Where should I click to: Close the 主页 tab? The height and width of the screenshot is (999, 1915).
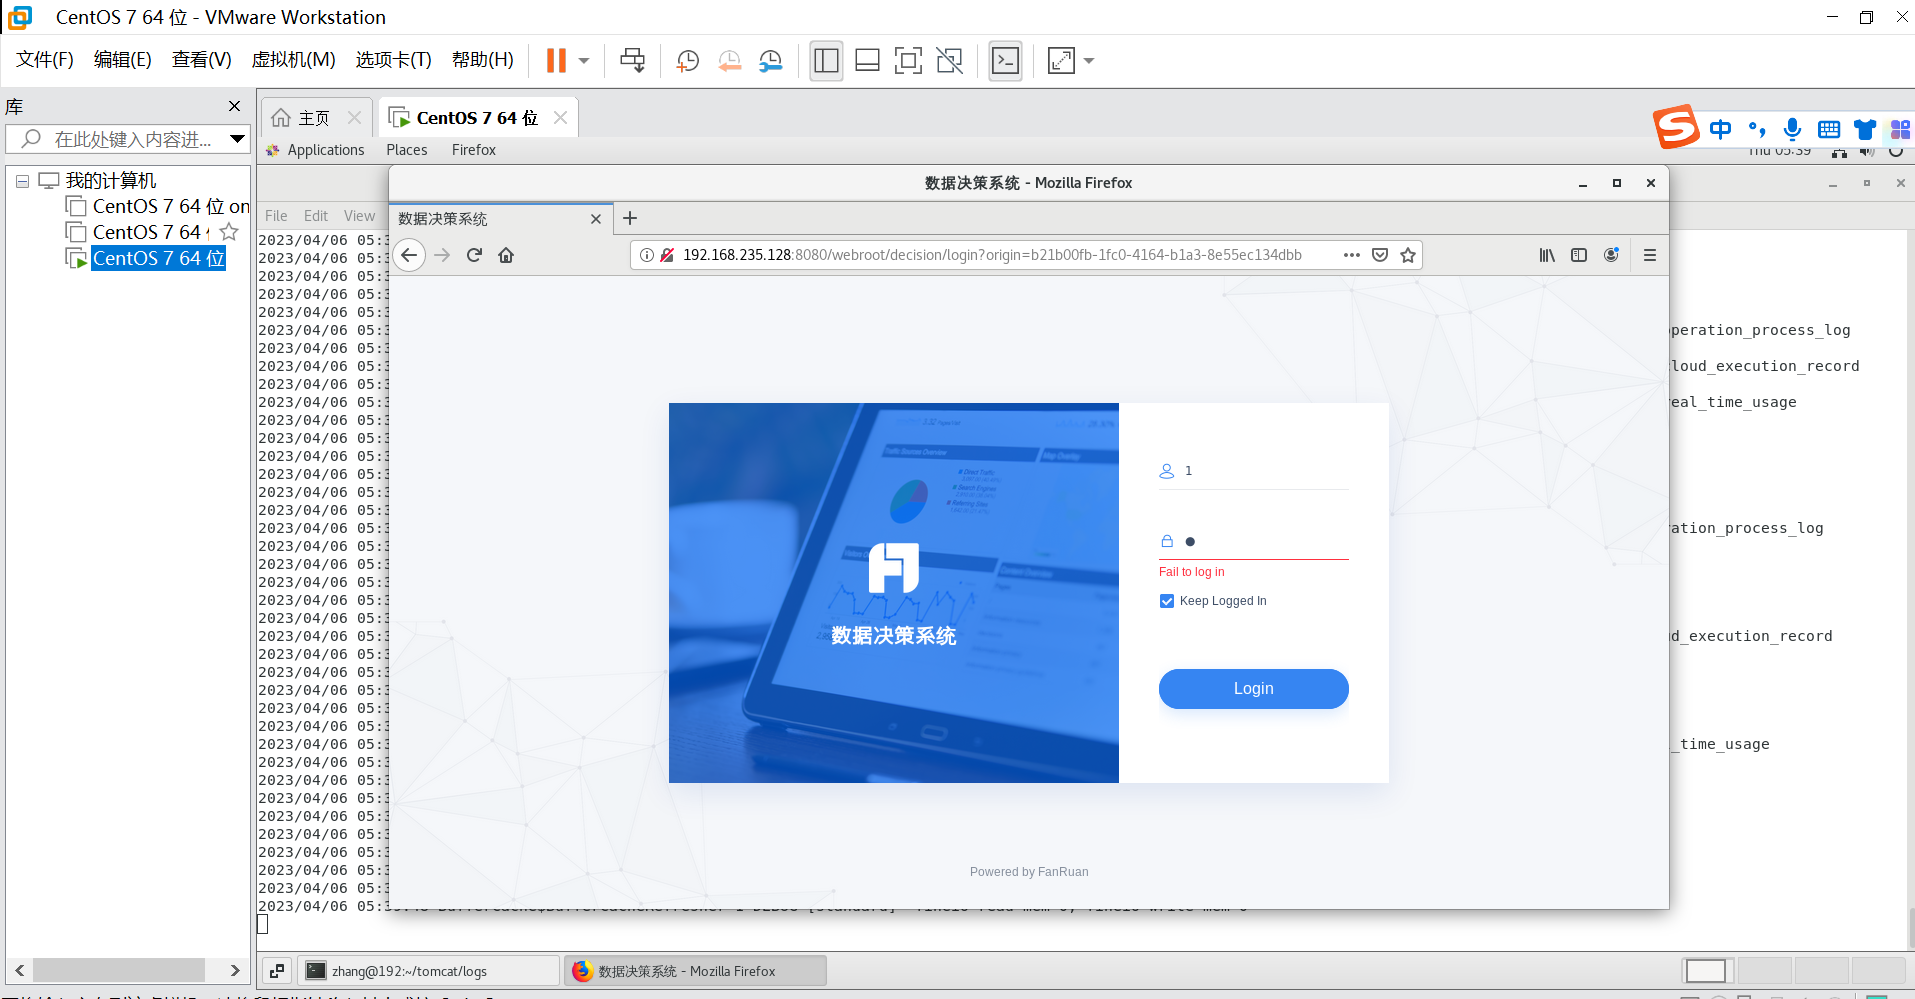[x=354, y=118]
